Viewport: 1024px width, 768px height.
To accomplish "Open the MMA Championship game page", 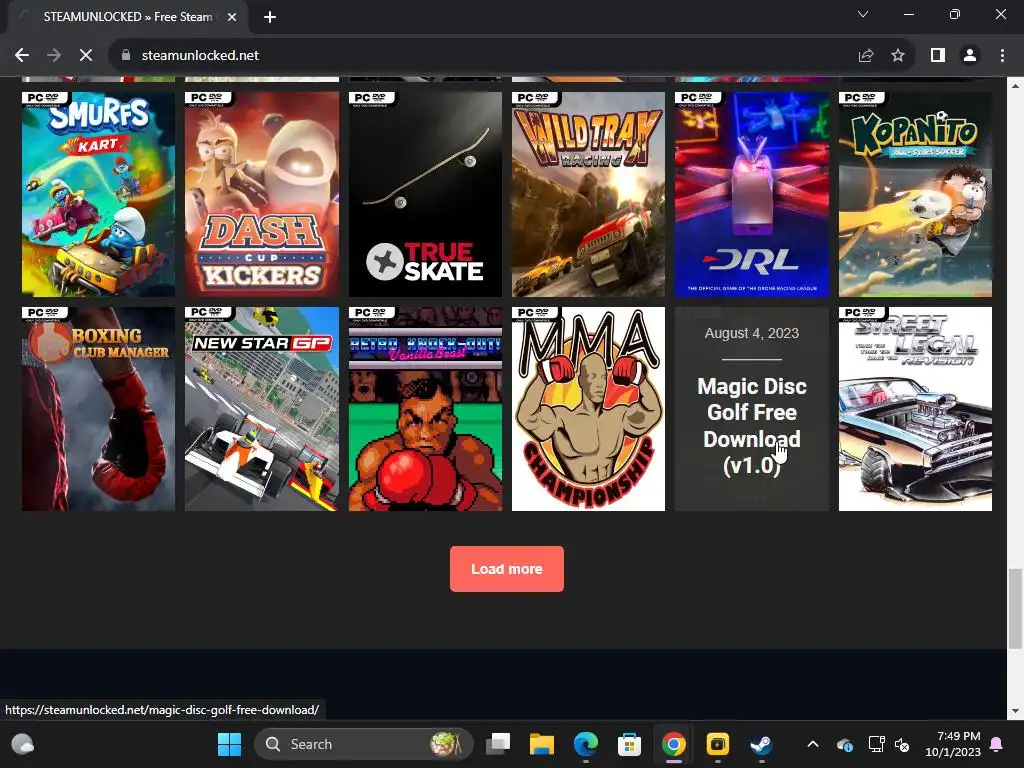I will [x=588, y=409].
